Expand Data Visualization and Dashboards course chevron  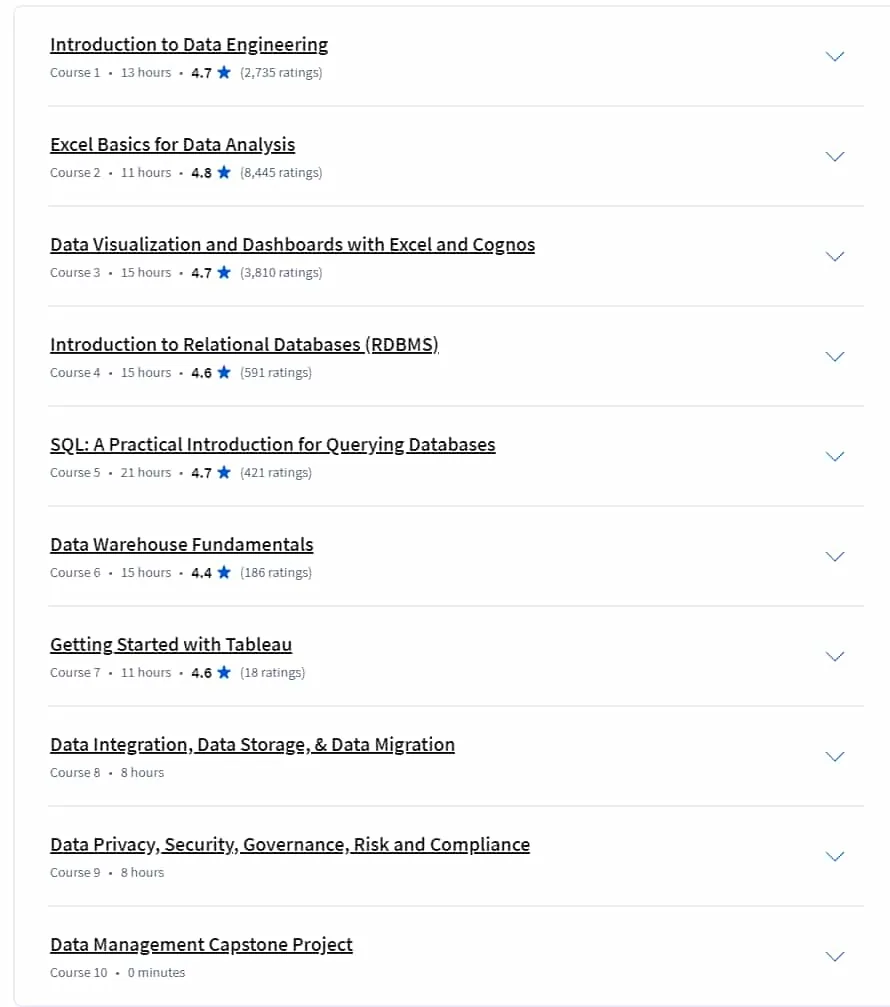pyautogui.click(x=834, y=257)
